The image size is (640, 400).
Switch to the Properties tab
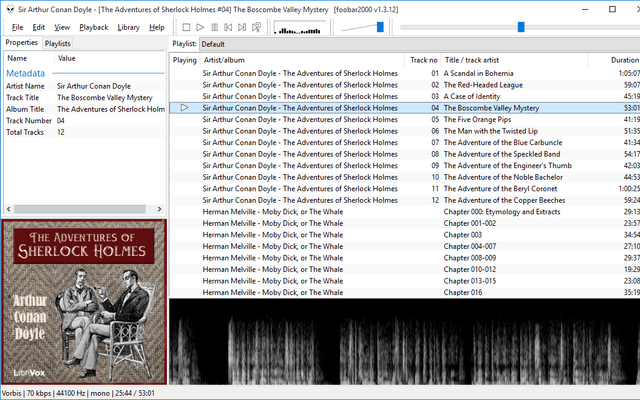tap(22, 42)
